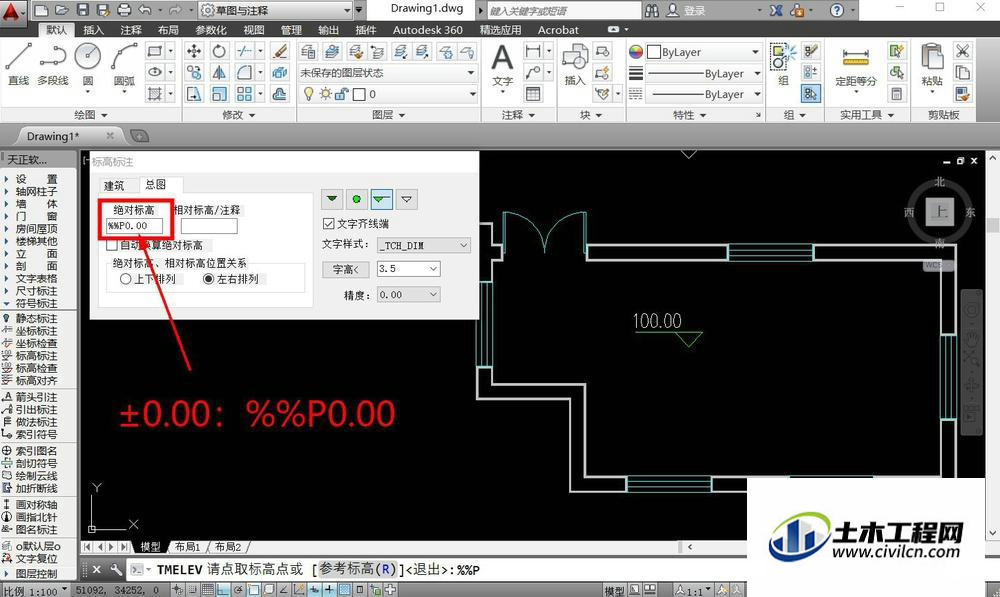Open the ByLayer color dropdown
Image resolution: width=1000 pixels, height=597 pixels.
(x=704, y=52)
